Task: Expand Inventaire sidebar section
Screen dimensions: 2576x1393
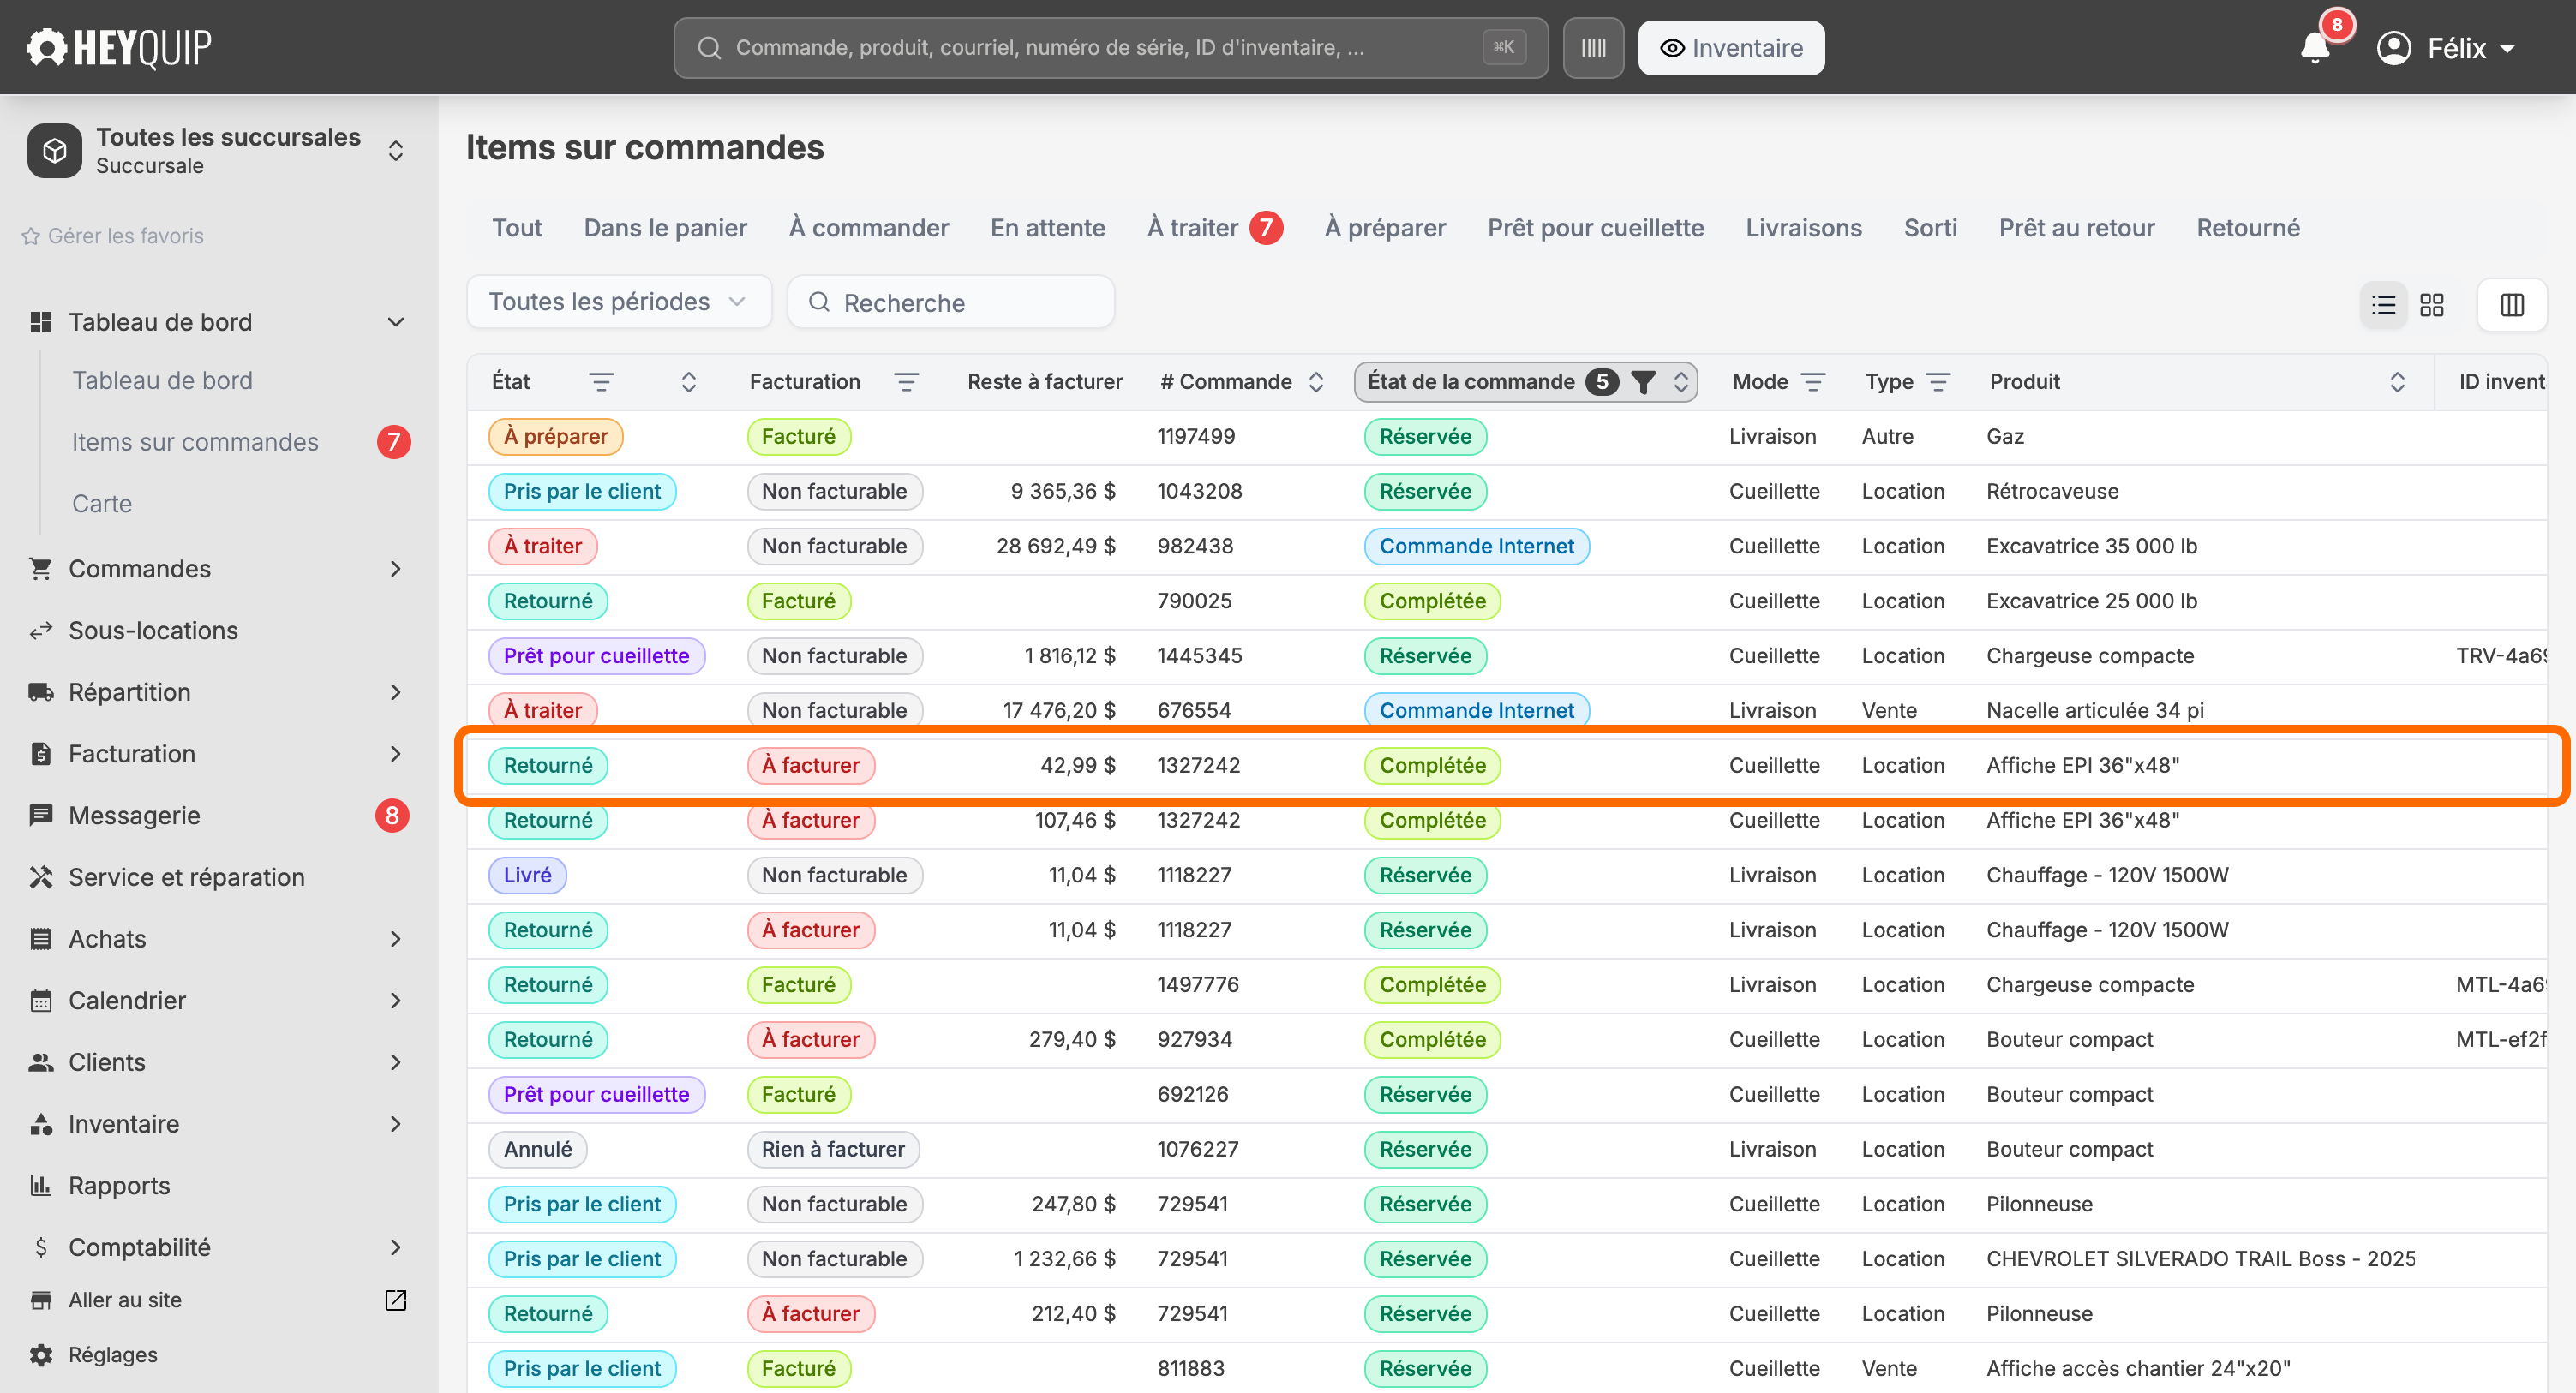Action: pos(396,1124)
